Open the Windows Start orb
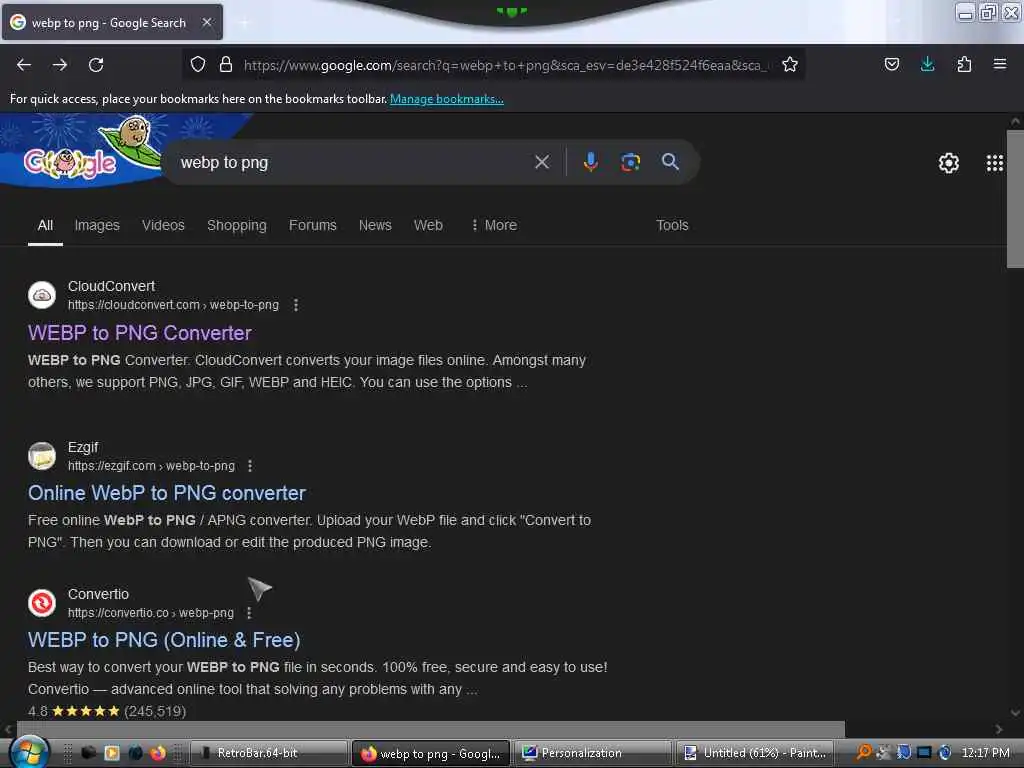 click(29, 752)
